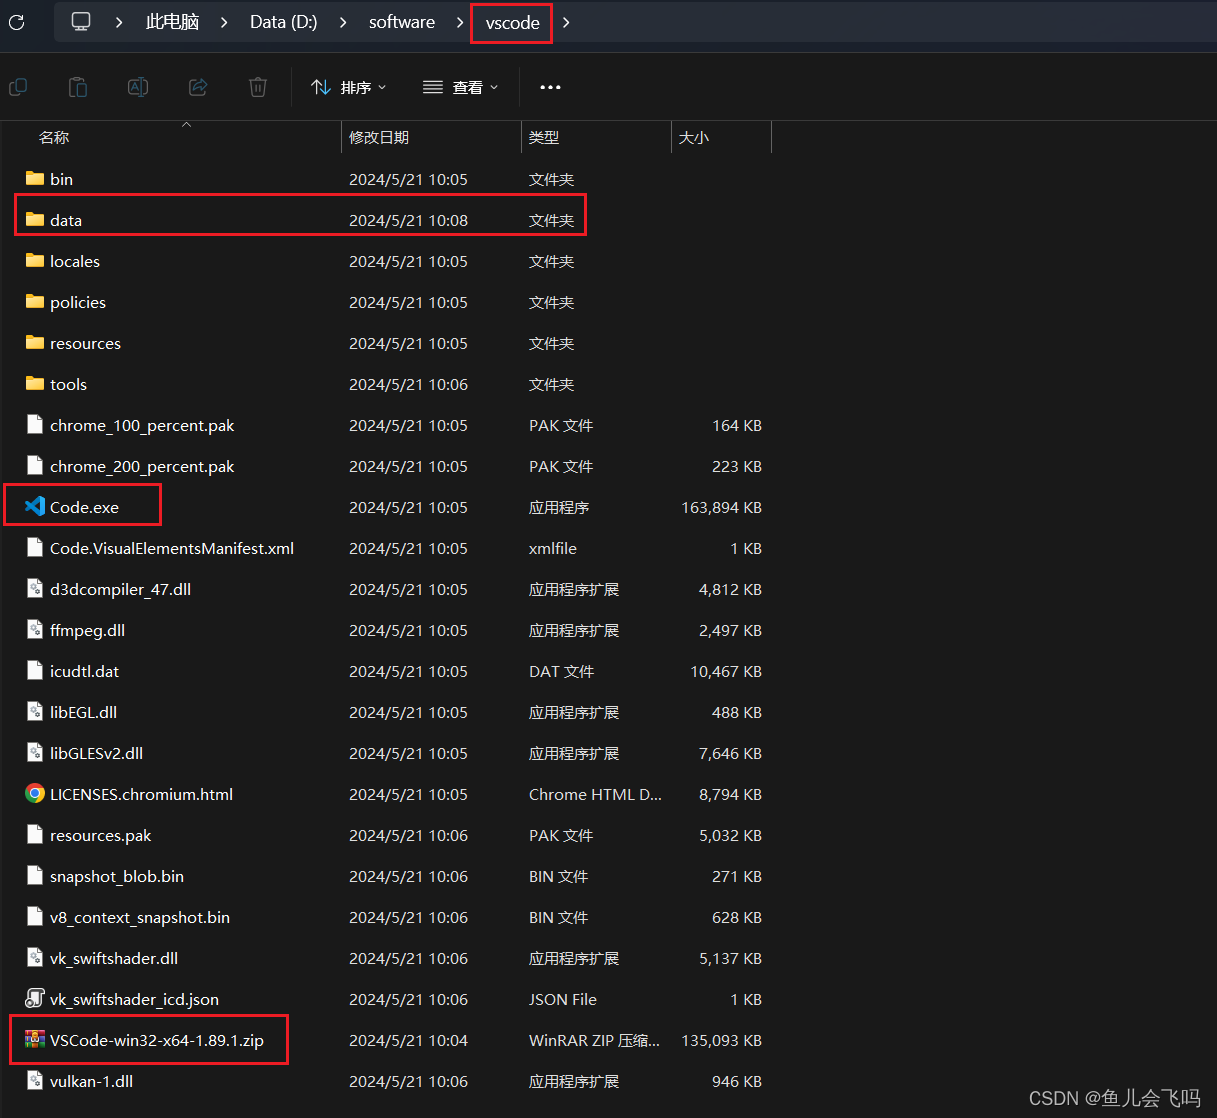Click the '2024/5/21 10:08' date cell
1217x1118 pixels.
point(408,220)
